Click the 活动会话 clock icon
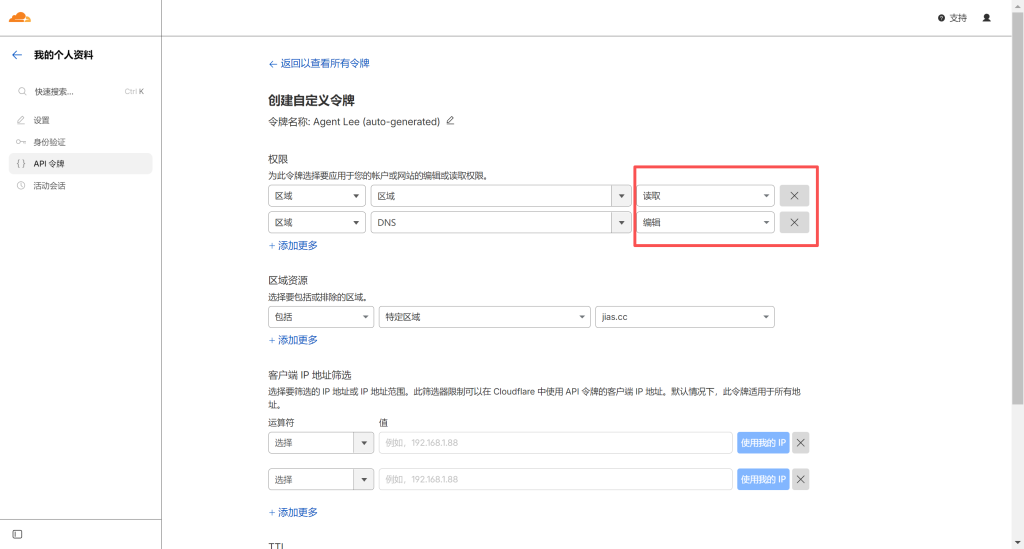 pos(21,185)
